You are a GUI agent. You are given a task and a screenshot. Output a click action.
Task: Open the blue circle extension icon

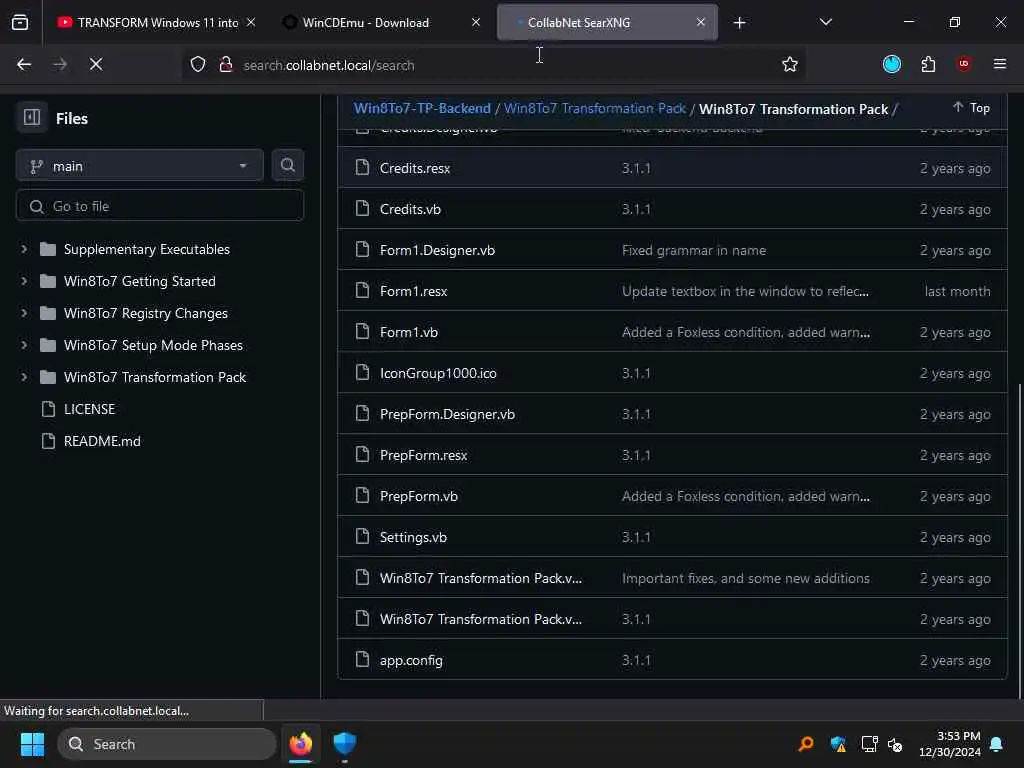click(x=891, y=64)
